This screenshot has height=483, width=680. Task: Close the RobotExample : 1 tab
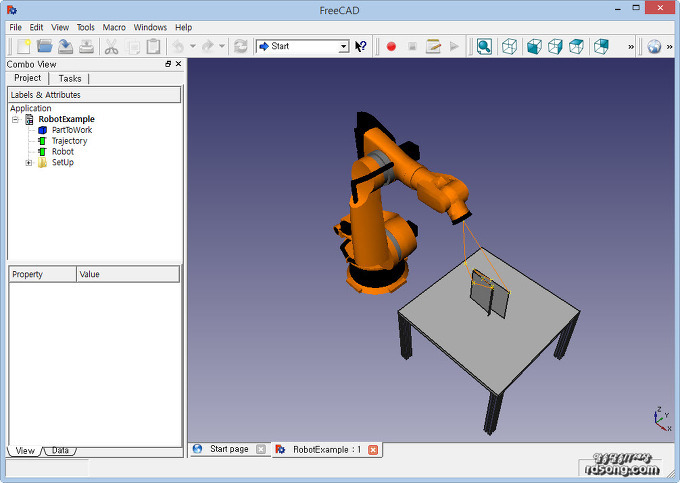373,450
